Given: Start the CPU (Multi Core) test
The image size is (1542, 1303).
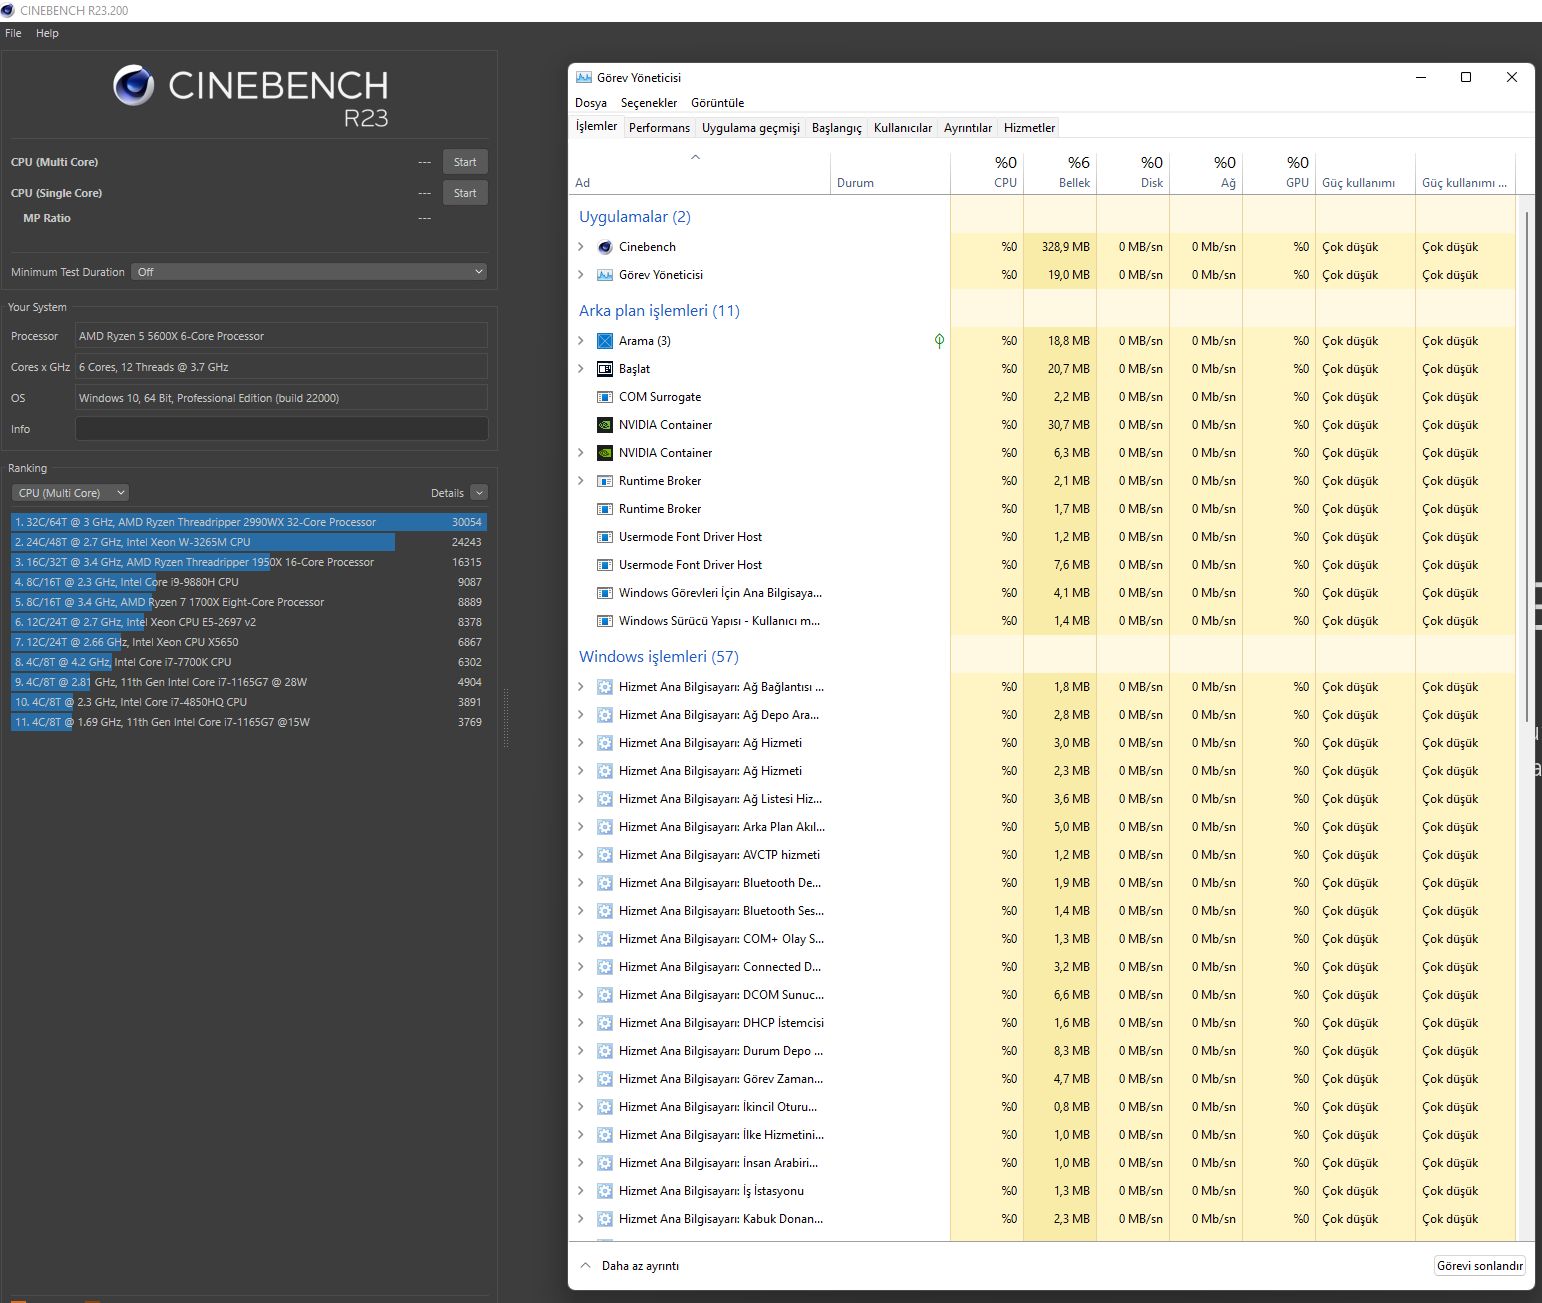Looking at the screenshot, I should (465, 162).
